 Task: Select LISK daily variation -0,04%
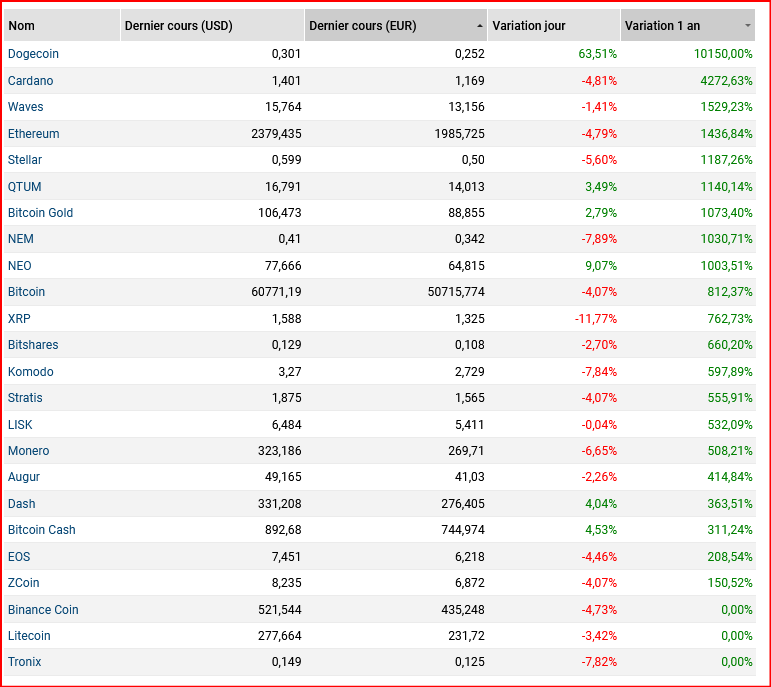pos(599,425)
